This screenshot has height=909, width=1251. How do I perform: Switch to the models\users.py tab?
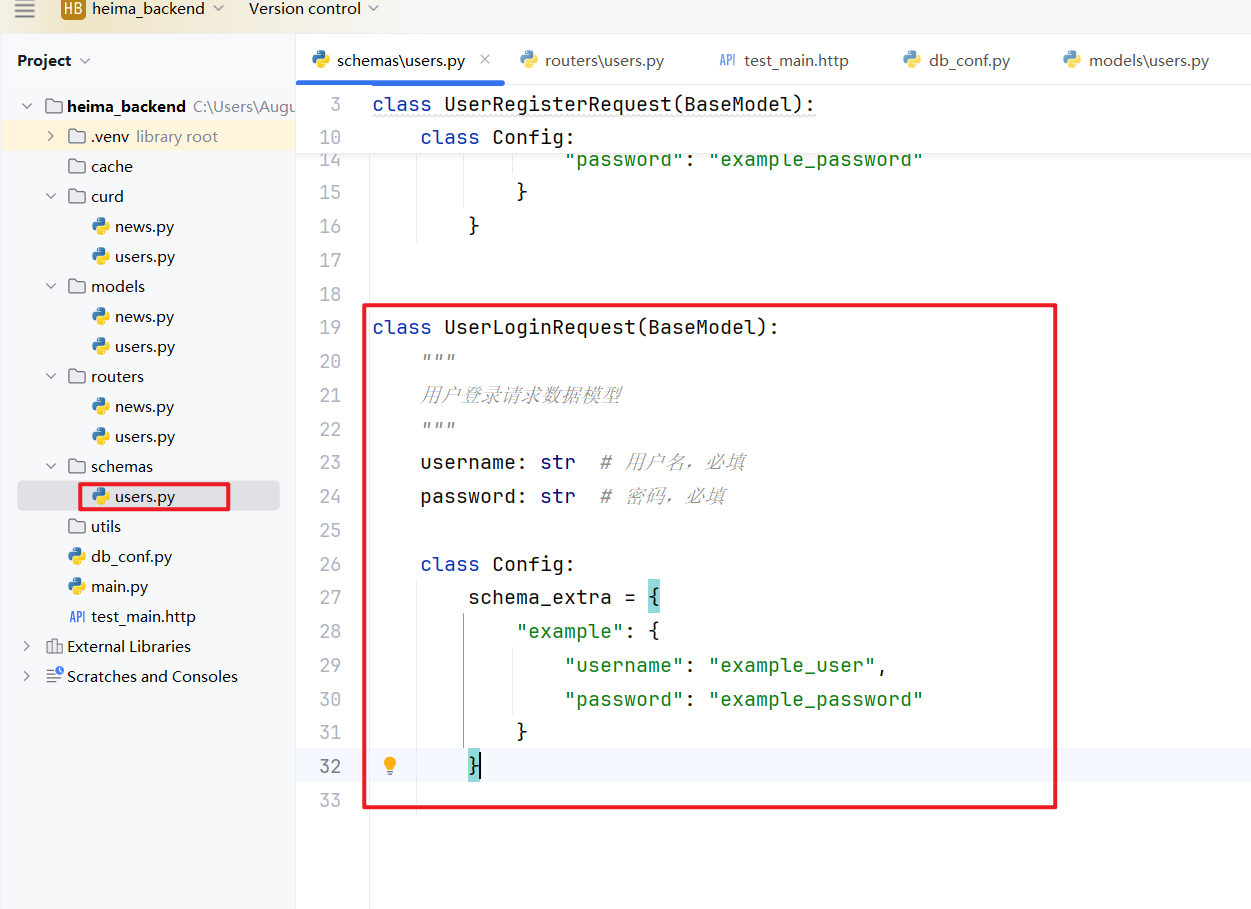pos(1147,61)
